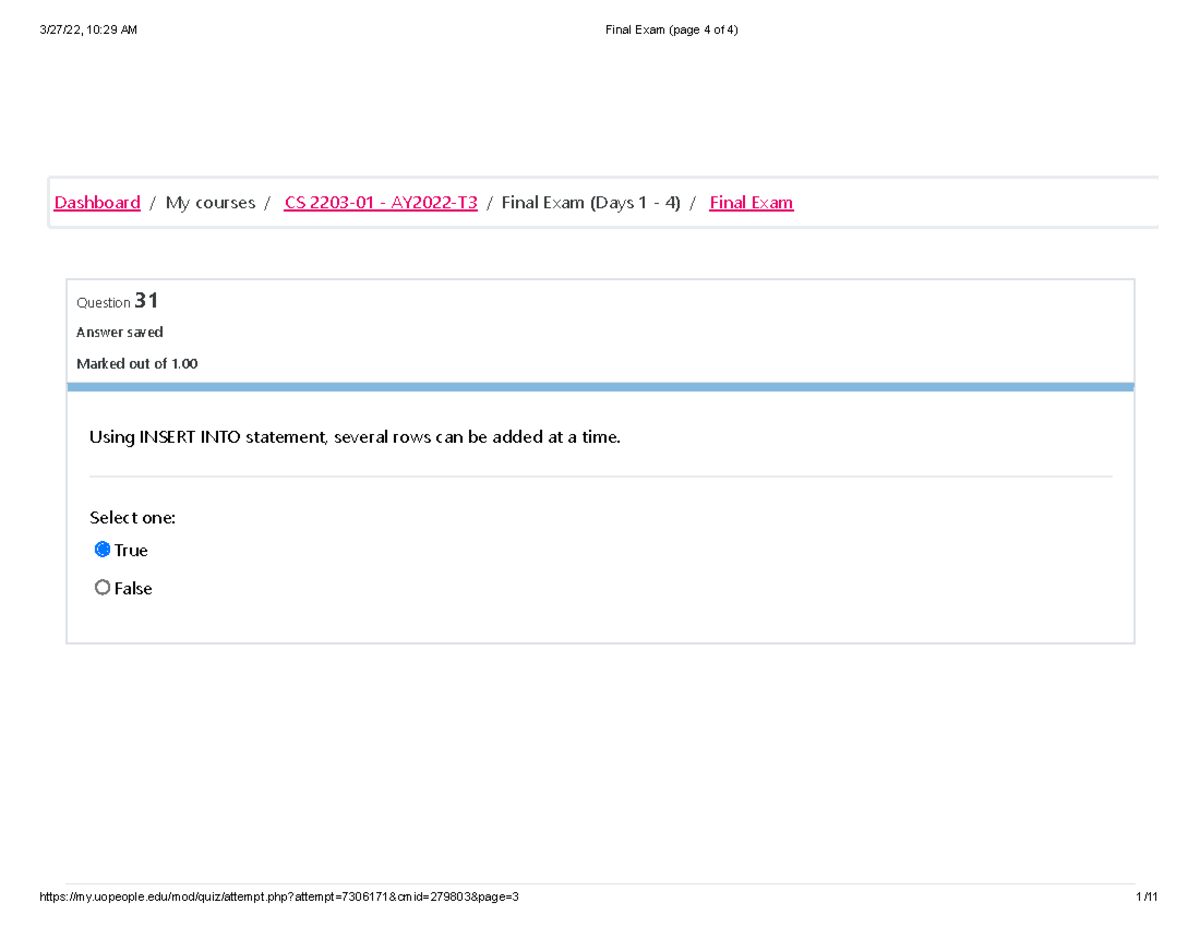Click the blue progress bar under question info

point(600,384)
